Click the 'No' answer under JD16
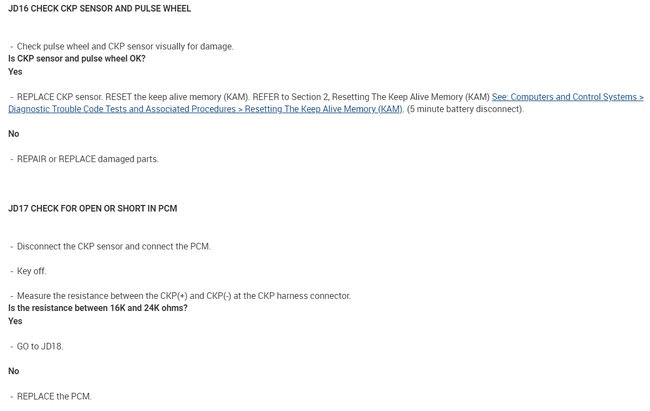This screenshot has height=411, width=650. (14, 134)
